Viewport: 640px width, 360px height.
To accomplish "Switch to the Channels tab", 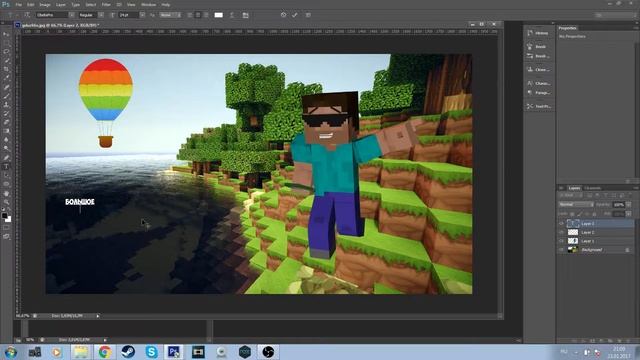I will (x=593, y=188).
